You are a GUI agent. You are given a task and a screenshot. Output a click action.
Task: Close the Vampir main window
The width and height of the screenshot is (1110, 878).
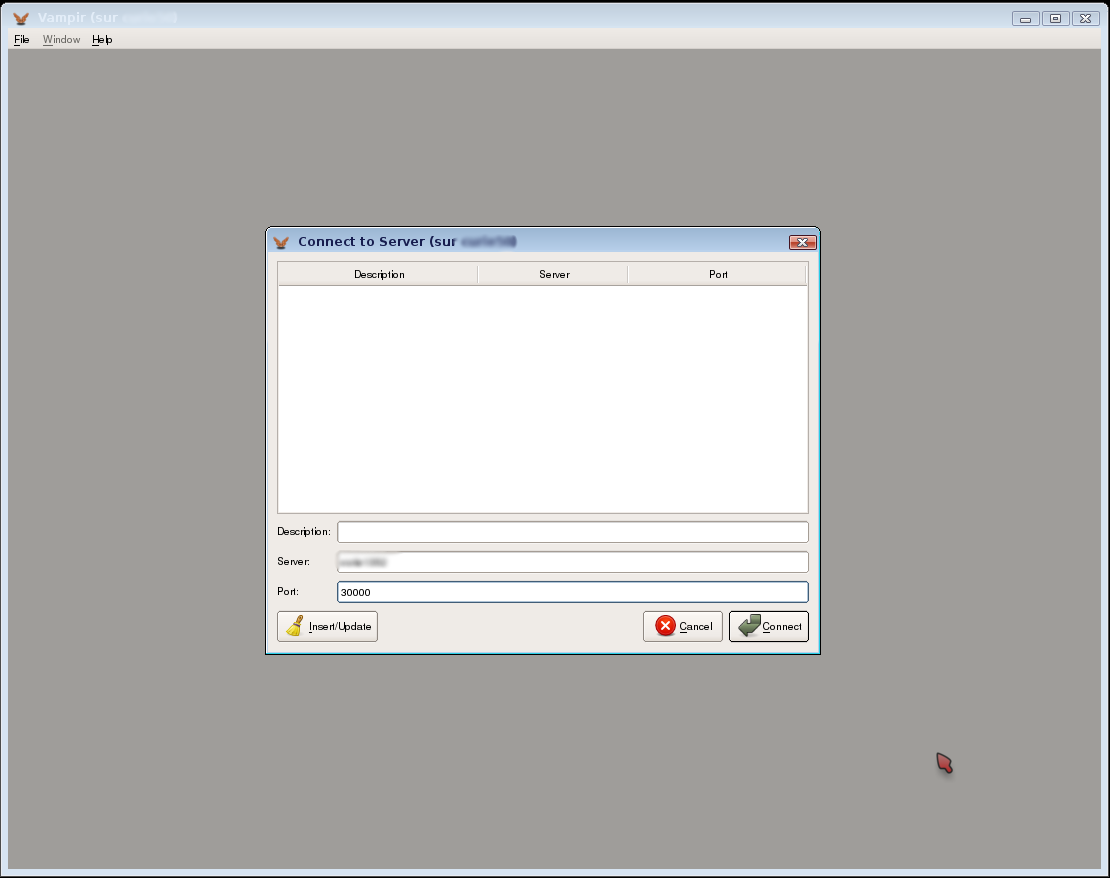pos(1085,18)
